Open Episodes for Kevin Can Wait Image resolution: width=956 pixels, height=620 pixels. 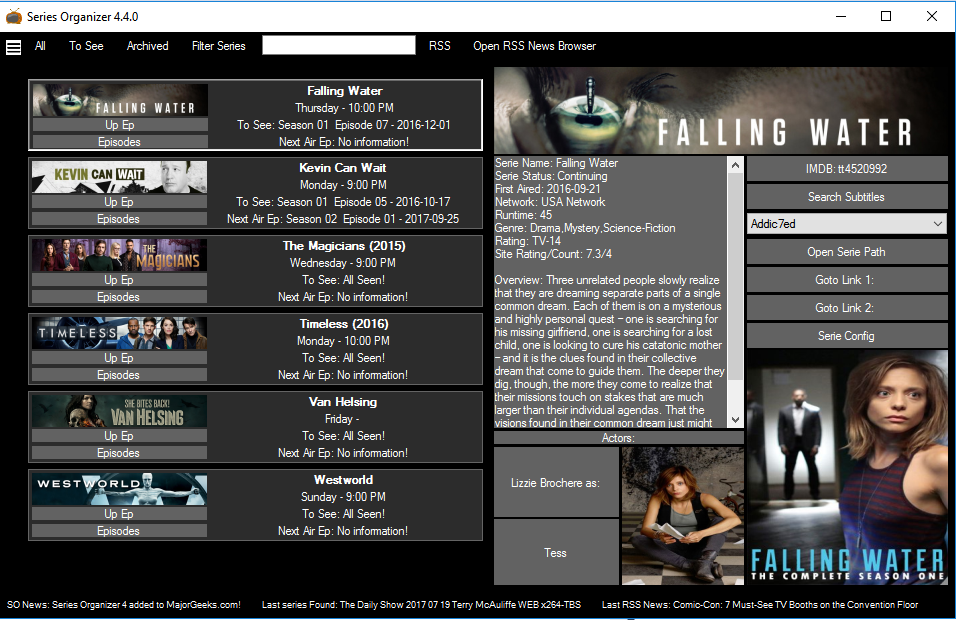pos(119,218)
